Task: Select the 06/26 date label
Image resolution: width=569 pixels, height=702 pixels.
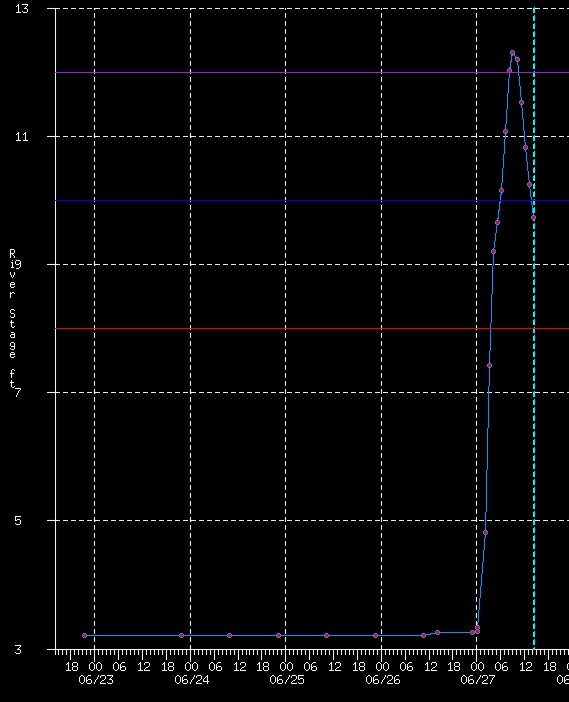Action: click(383, 680)
